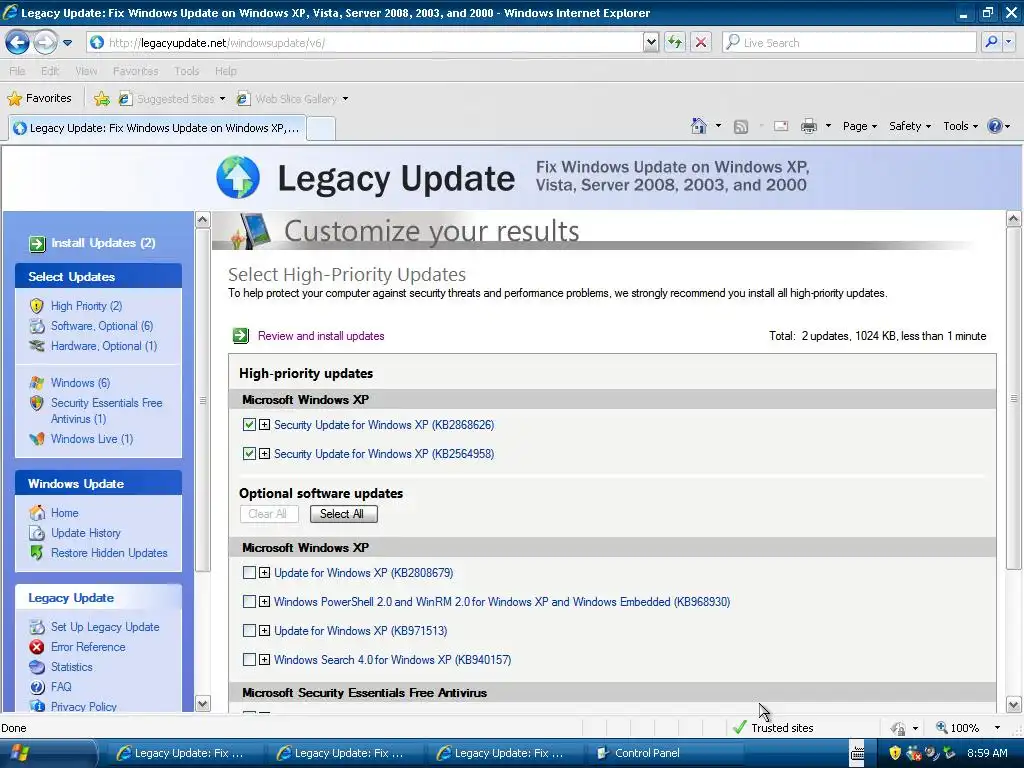Viewport: 1024px width, 768px height.
Task: Click the Refresh page icon
Action: coord(675,42)
